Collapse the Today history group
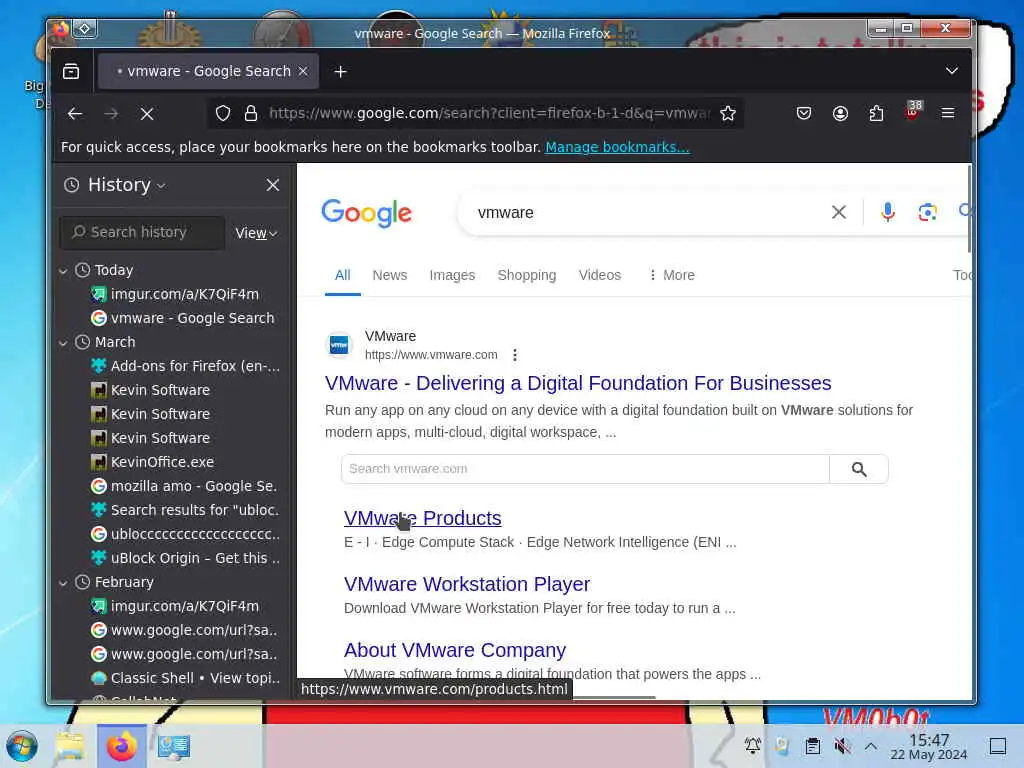This screenshot has height=768, width=1024. pos(63,270)
